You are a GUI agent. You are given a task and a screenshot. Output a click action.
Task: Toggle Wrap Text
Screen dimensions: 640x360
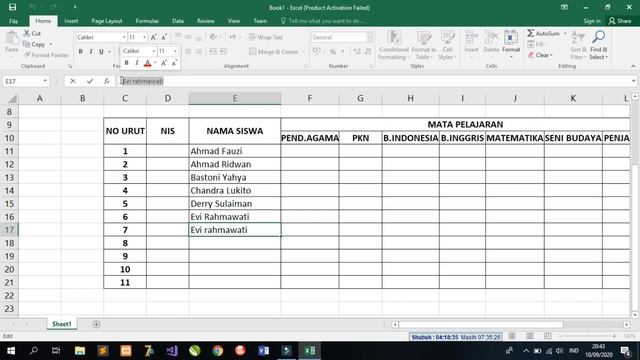(266, 37)
